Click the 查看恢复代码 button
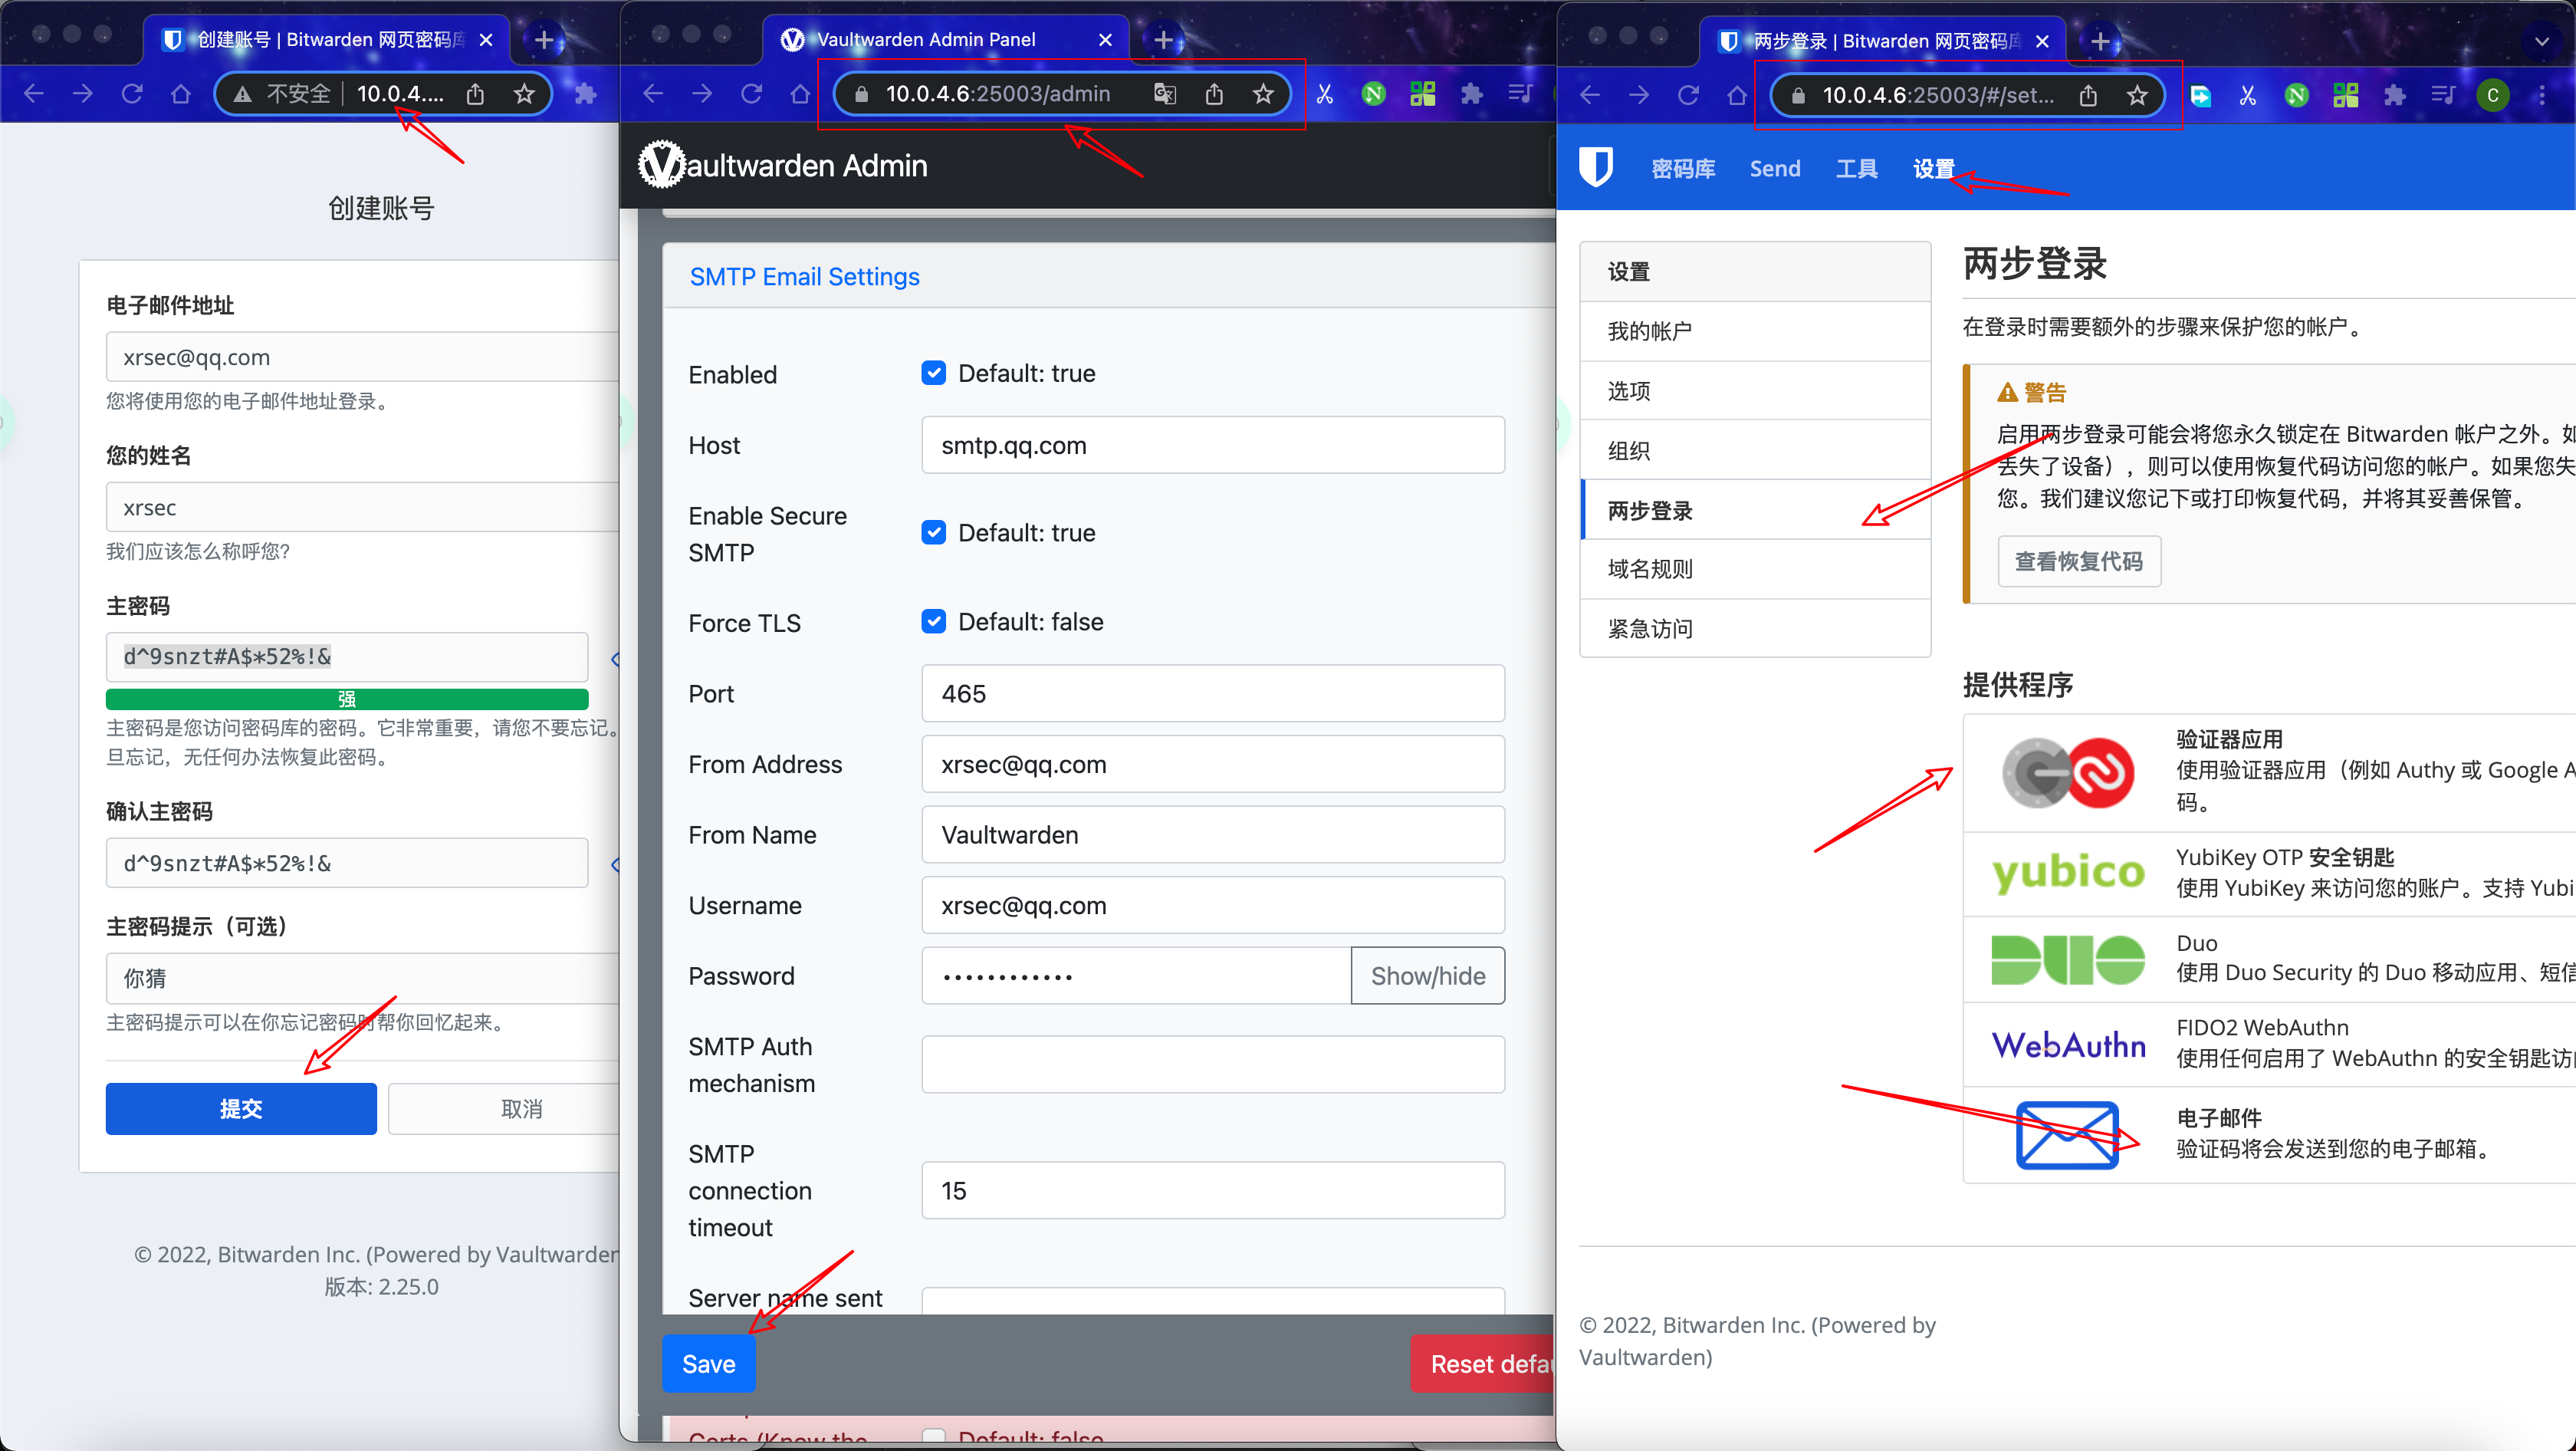 pyautogui.click(x=2078, y=561)
